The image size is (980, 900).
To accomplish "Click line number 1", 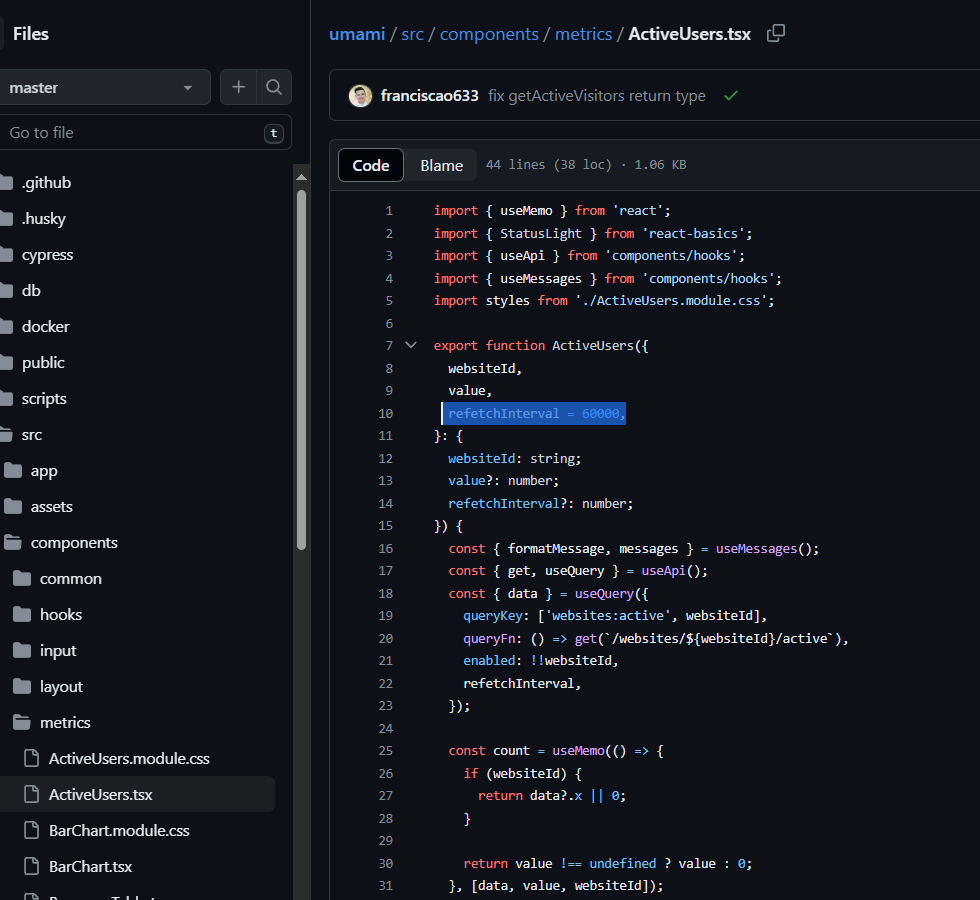I will point(389,211).
